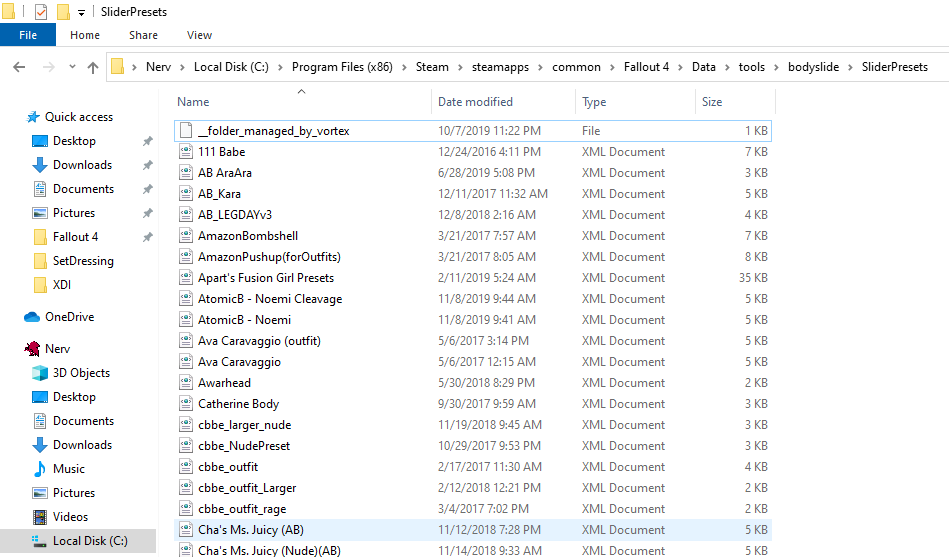Image resolution: width=949 pixels, height=557 pixels.
Task: Open 3D Objects in navigation pane
Action: [x=81, y=373]
